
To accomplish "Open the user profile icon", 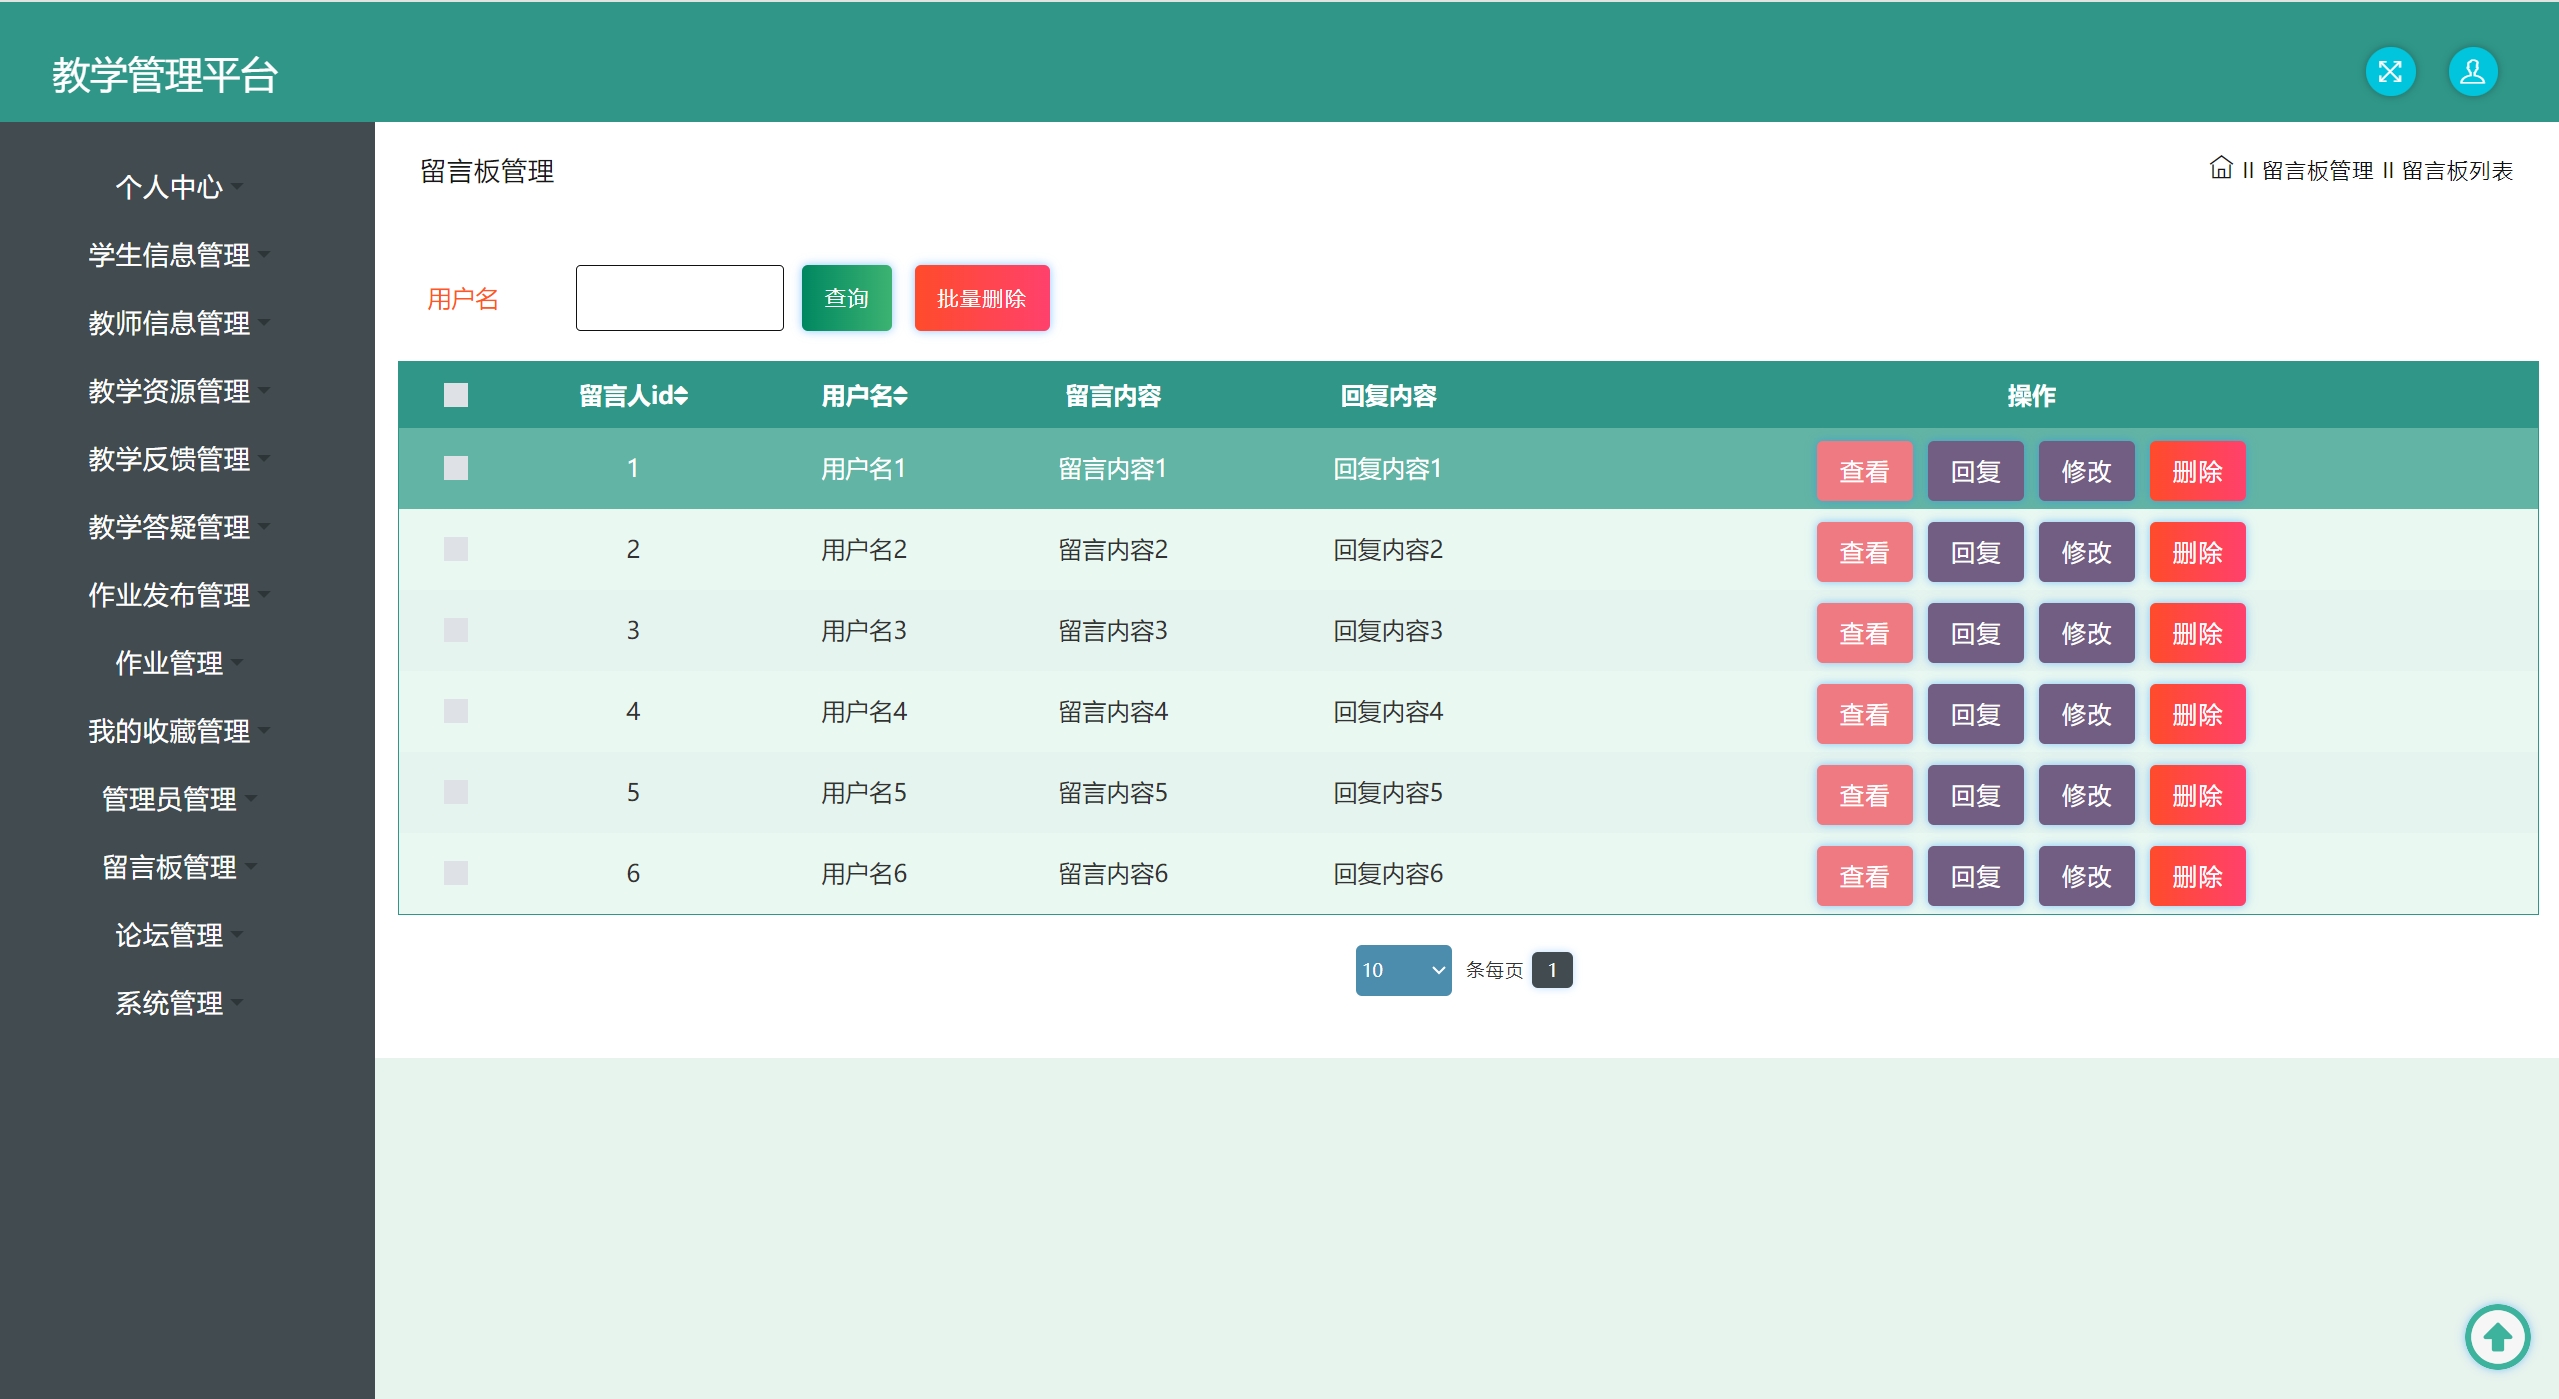I will click(x=2472, y=72).
